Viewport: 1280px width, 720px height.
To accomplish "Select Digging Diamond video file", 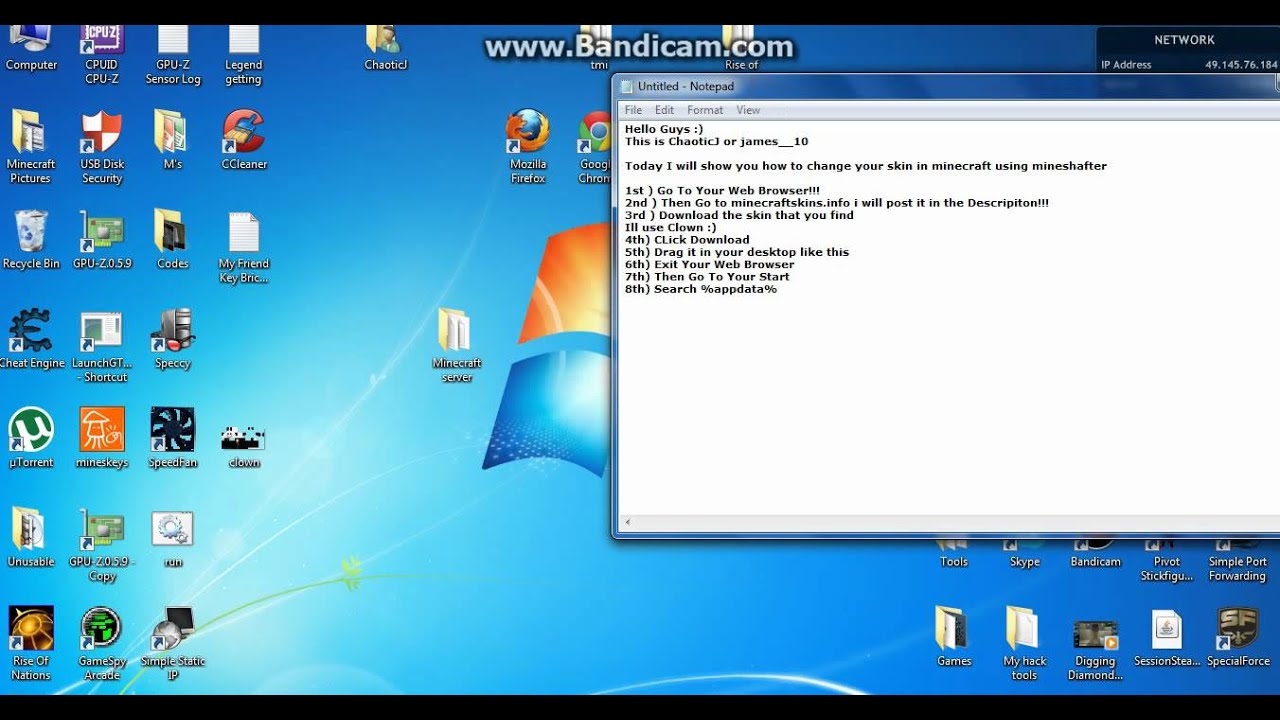I will click(1095, 649).
